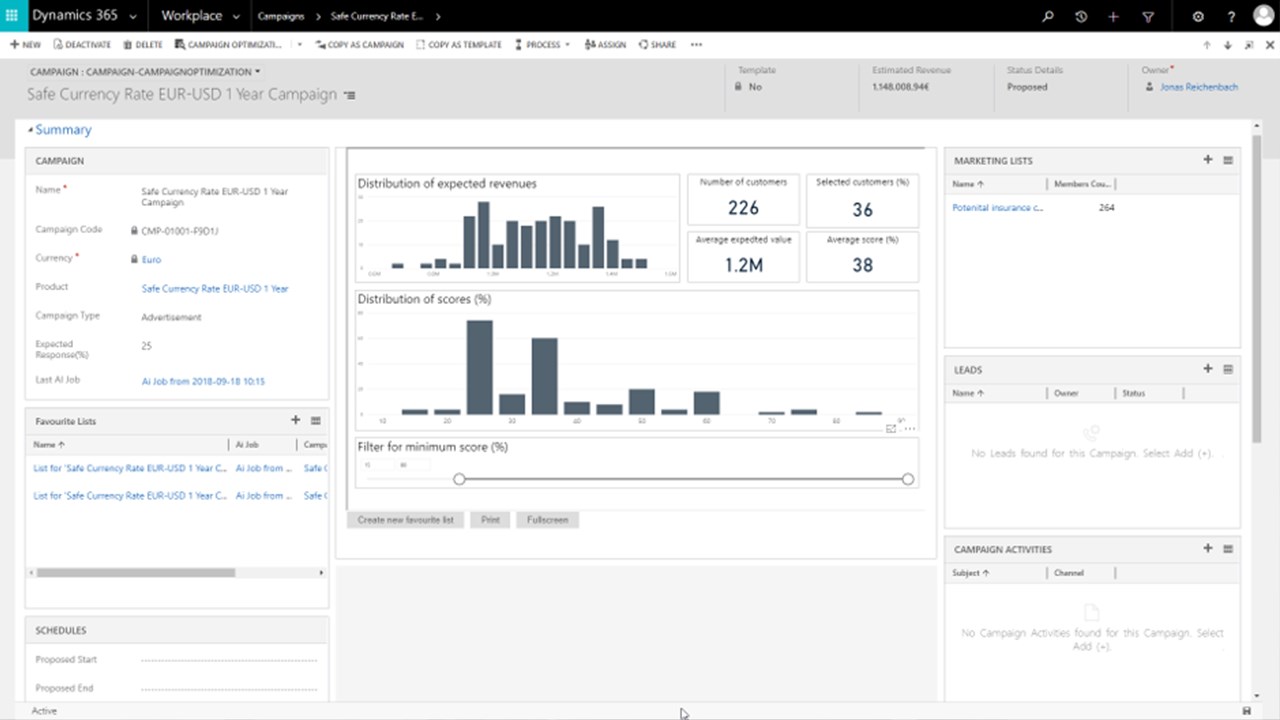Click the page vertical scrollbar
Image resolution: width=1280 pixels, height=720 pixels.
[x=1257, y=288]
